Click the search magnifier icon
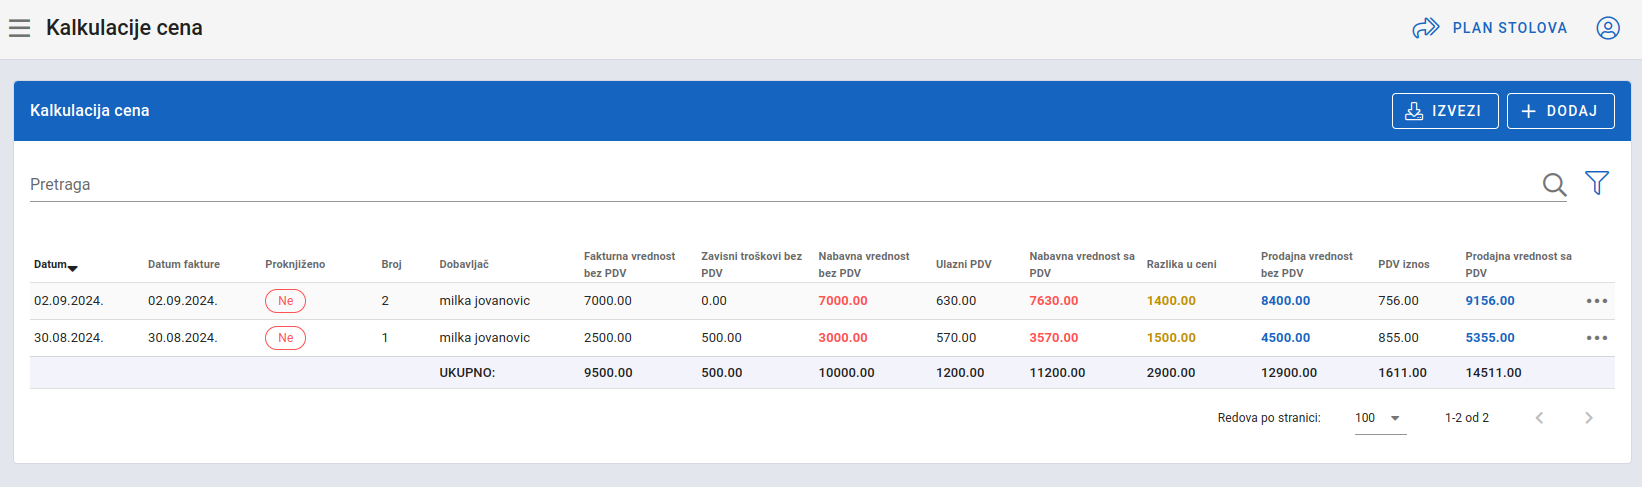1642x487 pixels. [x=1554, y=184]
